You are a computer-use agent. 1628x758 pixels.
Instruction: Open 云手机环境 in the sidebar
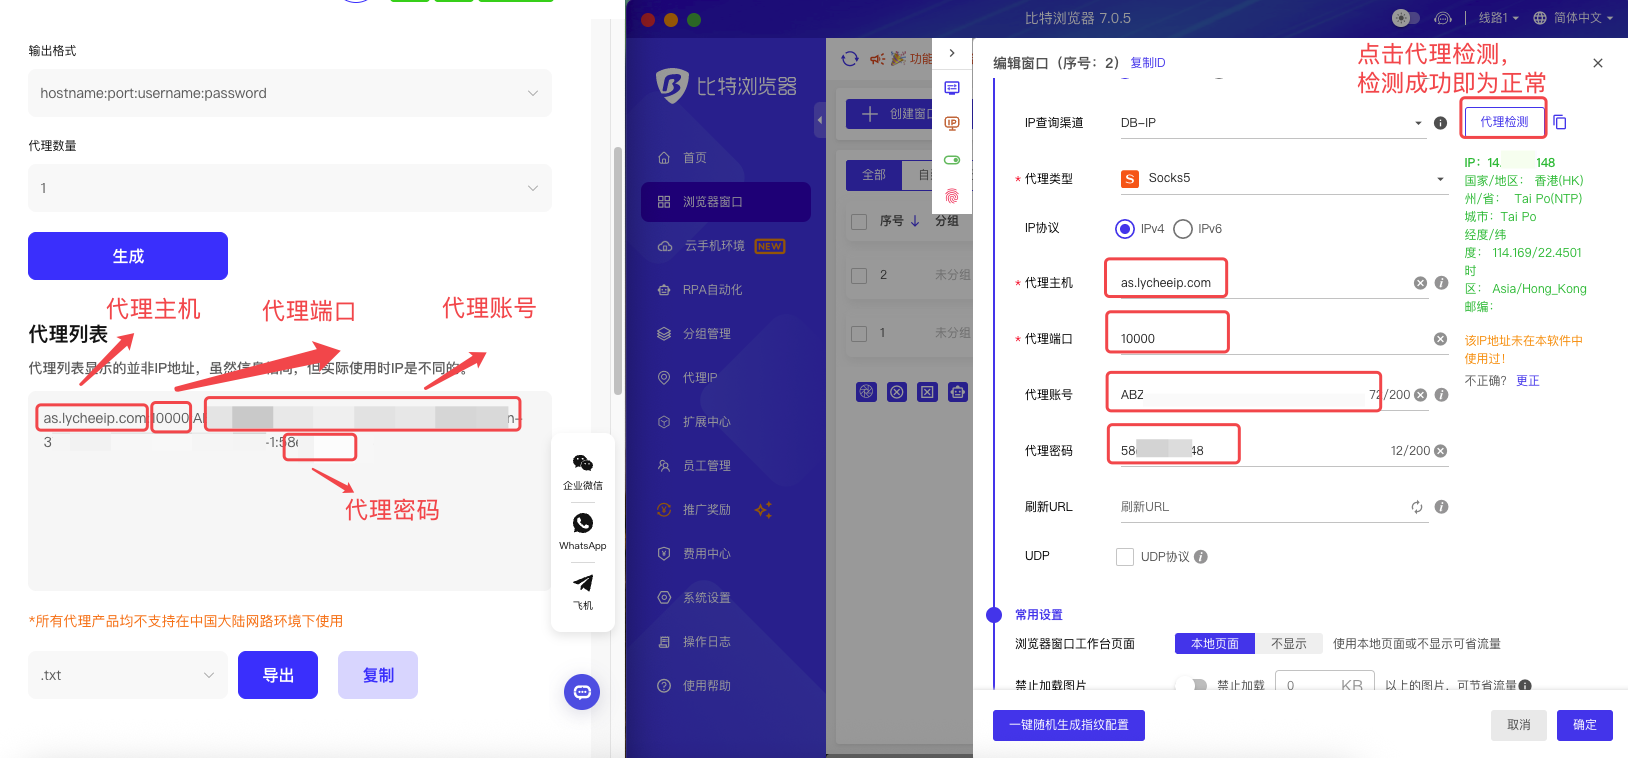[x=726, y=246]
